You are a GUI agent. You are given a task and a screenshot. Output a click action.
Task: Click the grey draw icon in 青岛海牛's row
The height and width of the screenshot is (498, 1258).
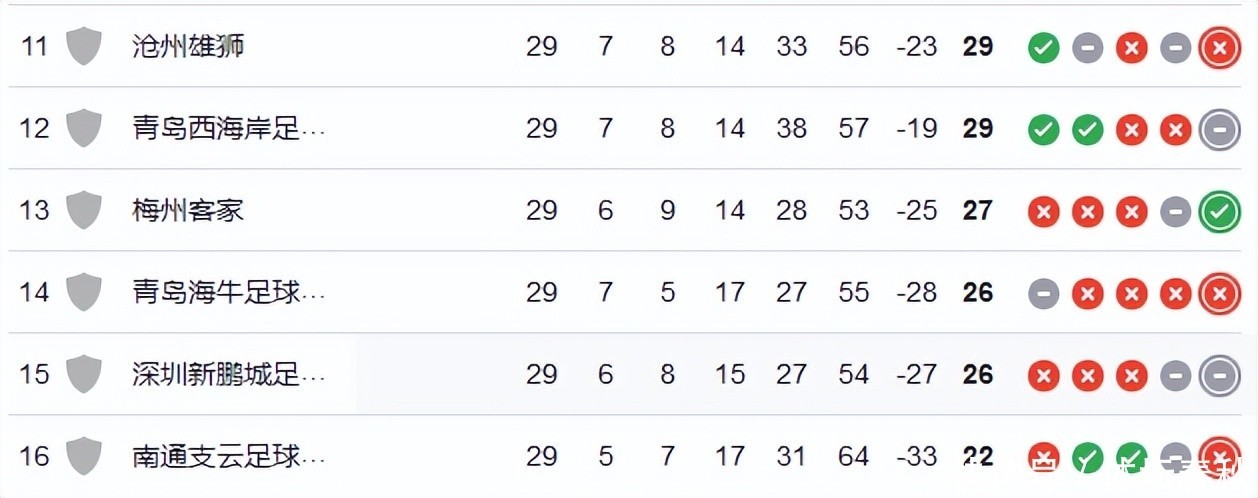pos(1043,293)
